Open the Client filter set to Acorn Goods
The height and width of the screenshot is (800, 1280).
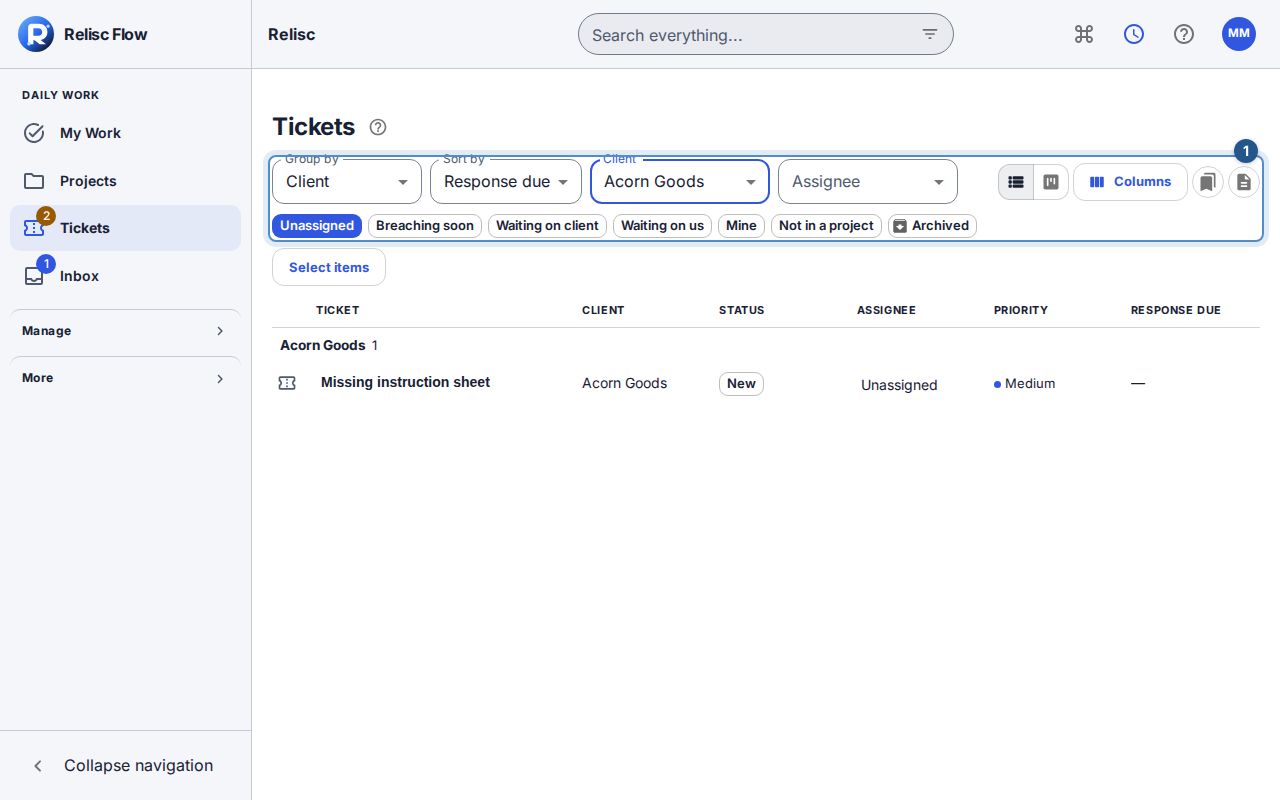tap(680, 182)
